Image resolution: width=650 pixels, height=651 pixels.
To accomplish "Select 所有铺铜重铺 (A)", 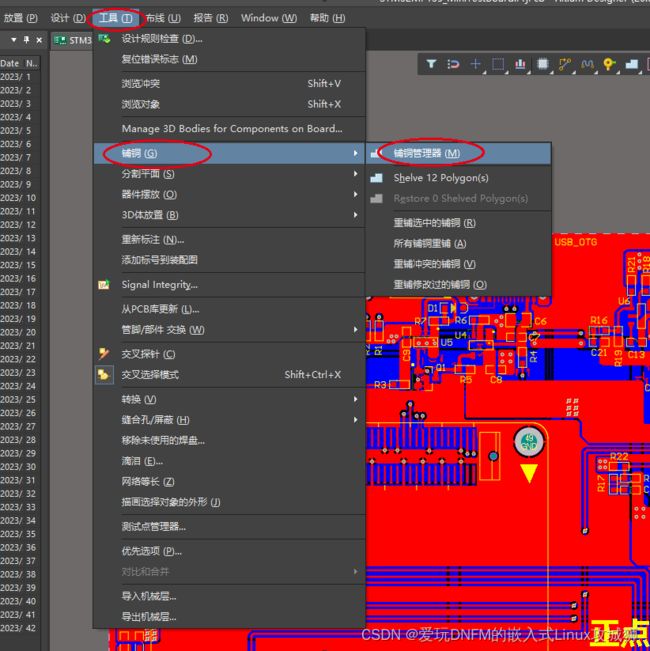I will 459,243.
